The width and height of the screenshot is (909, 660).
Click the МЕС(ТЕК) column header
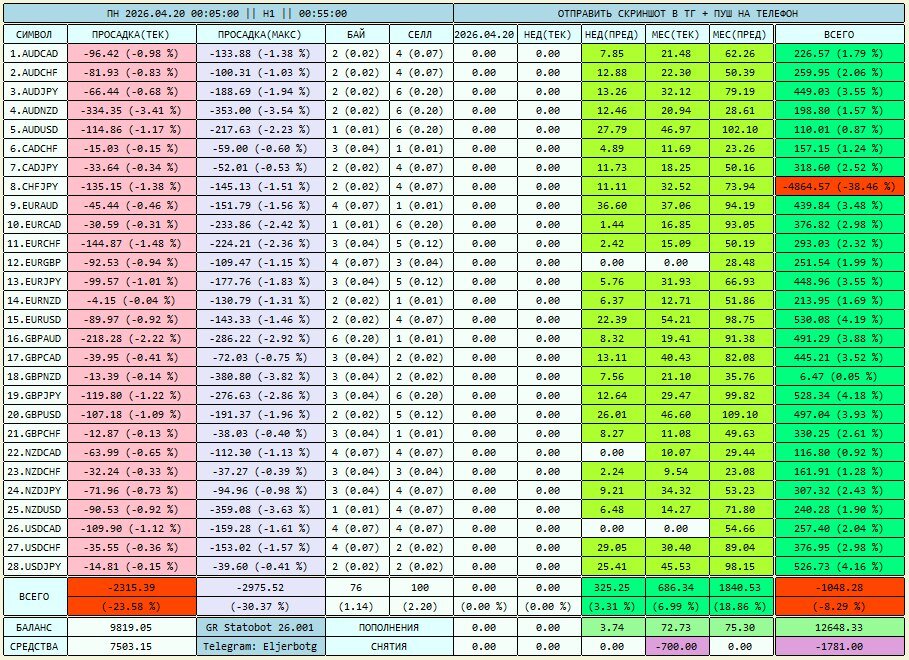point(676,34)
